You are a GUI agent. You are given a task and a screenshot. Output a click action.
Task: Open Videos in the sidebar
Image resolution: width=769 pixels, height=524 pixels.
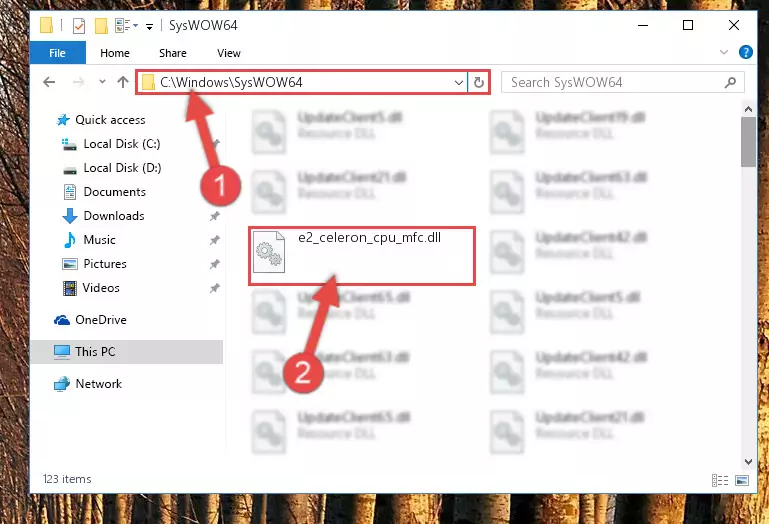[x=101, y=288]
